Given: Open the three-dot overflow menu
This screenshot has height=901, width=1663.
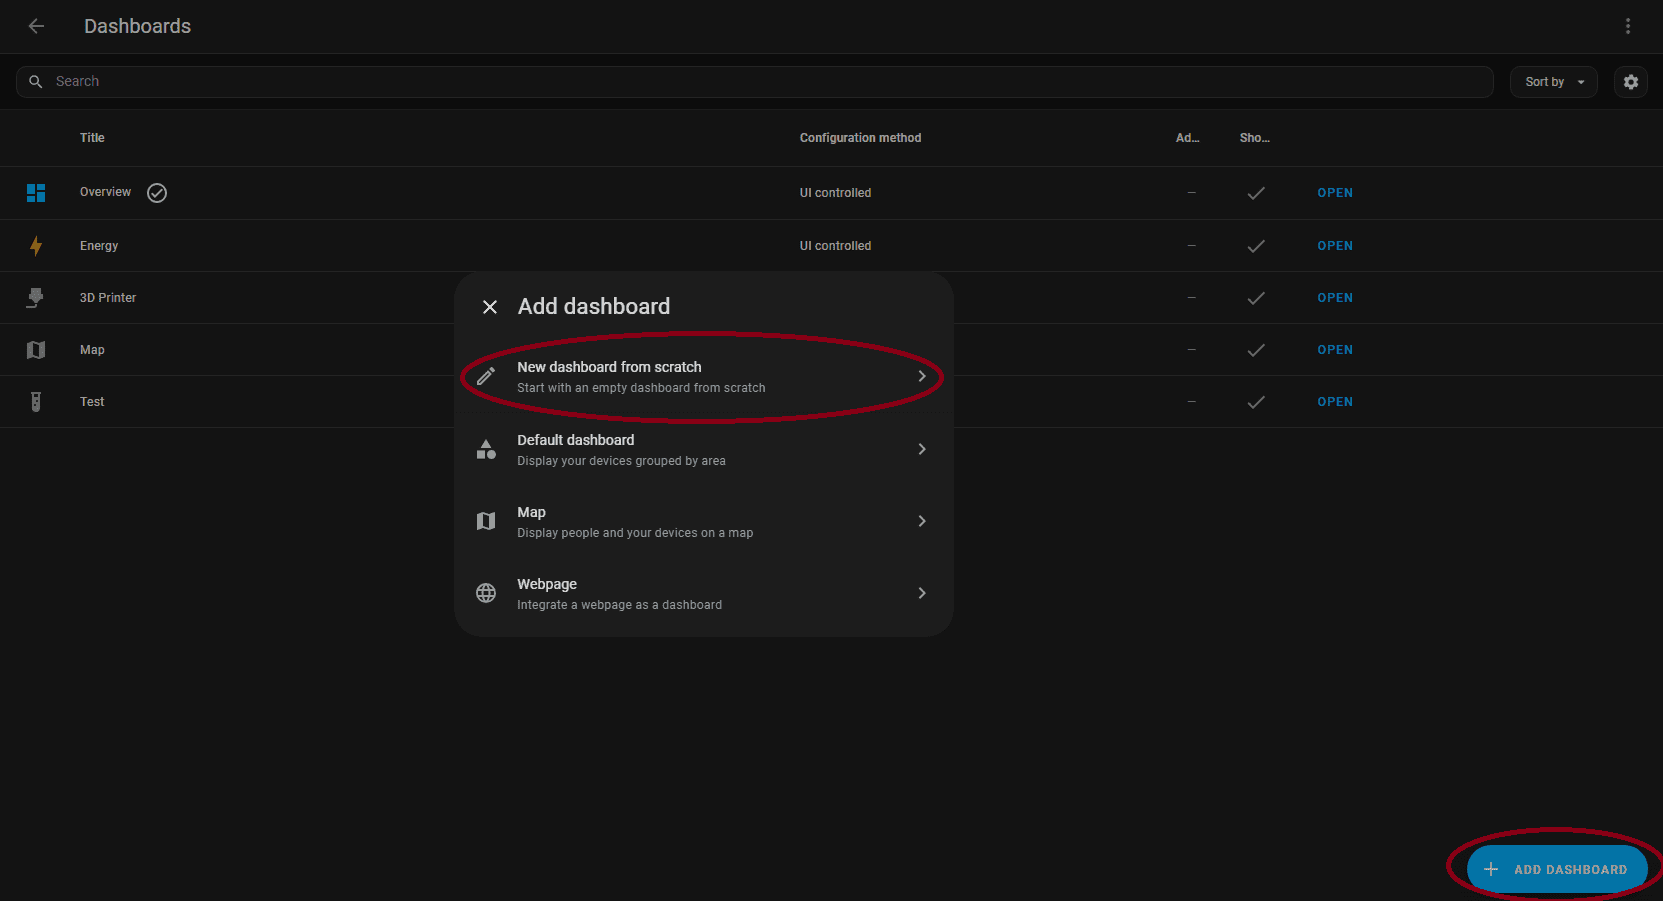Looking at the screenshot, I should [x=1627, y=26].
